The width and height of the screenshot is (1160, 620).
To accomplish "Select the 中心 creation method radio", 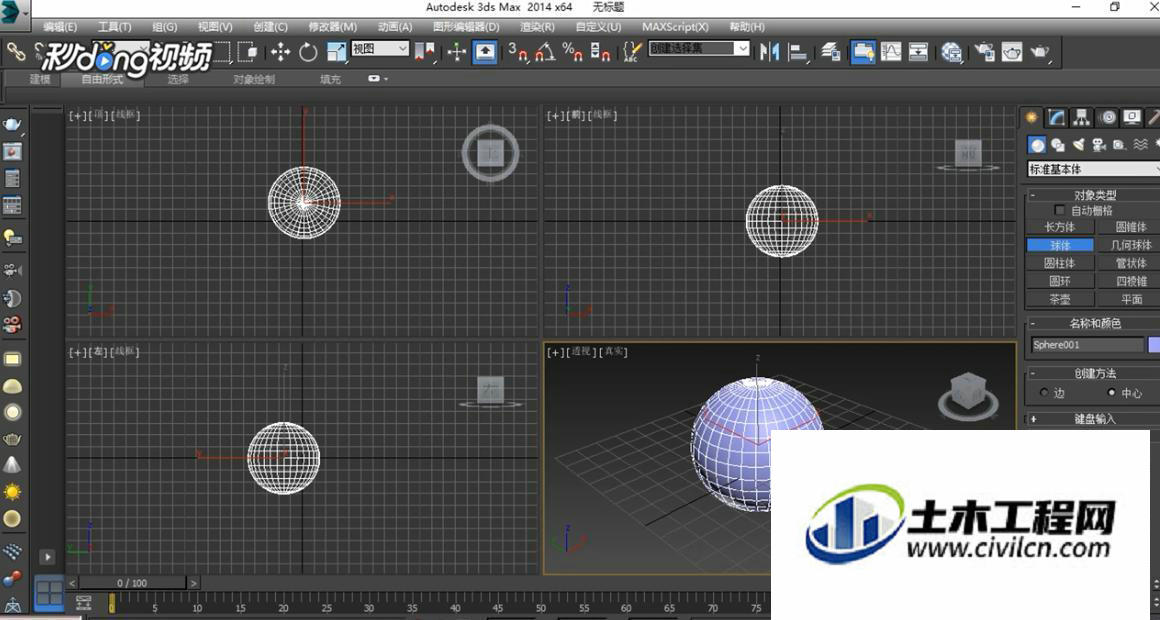I will click(x=1111, y=393).
